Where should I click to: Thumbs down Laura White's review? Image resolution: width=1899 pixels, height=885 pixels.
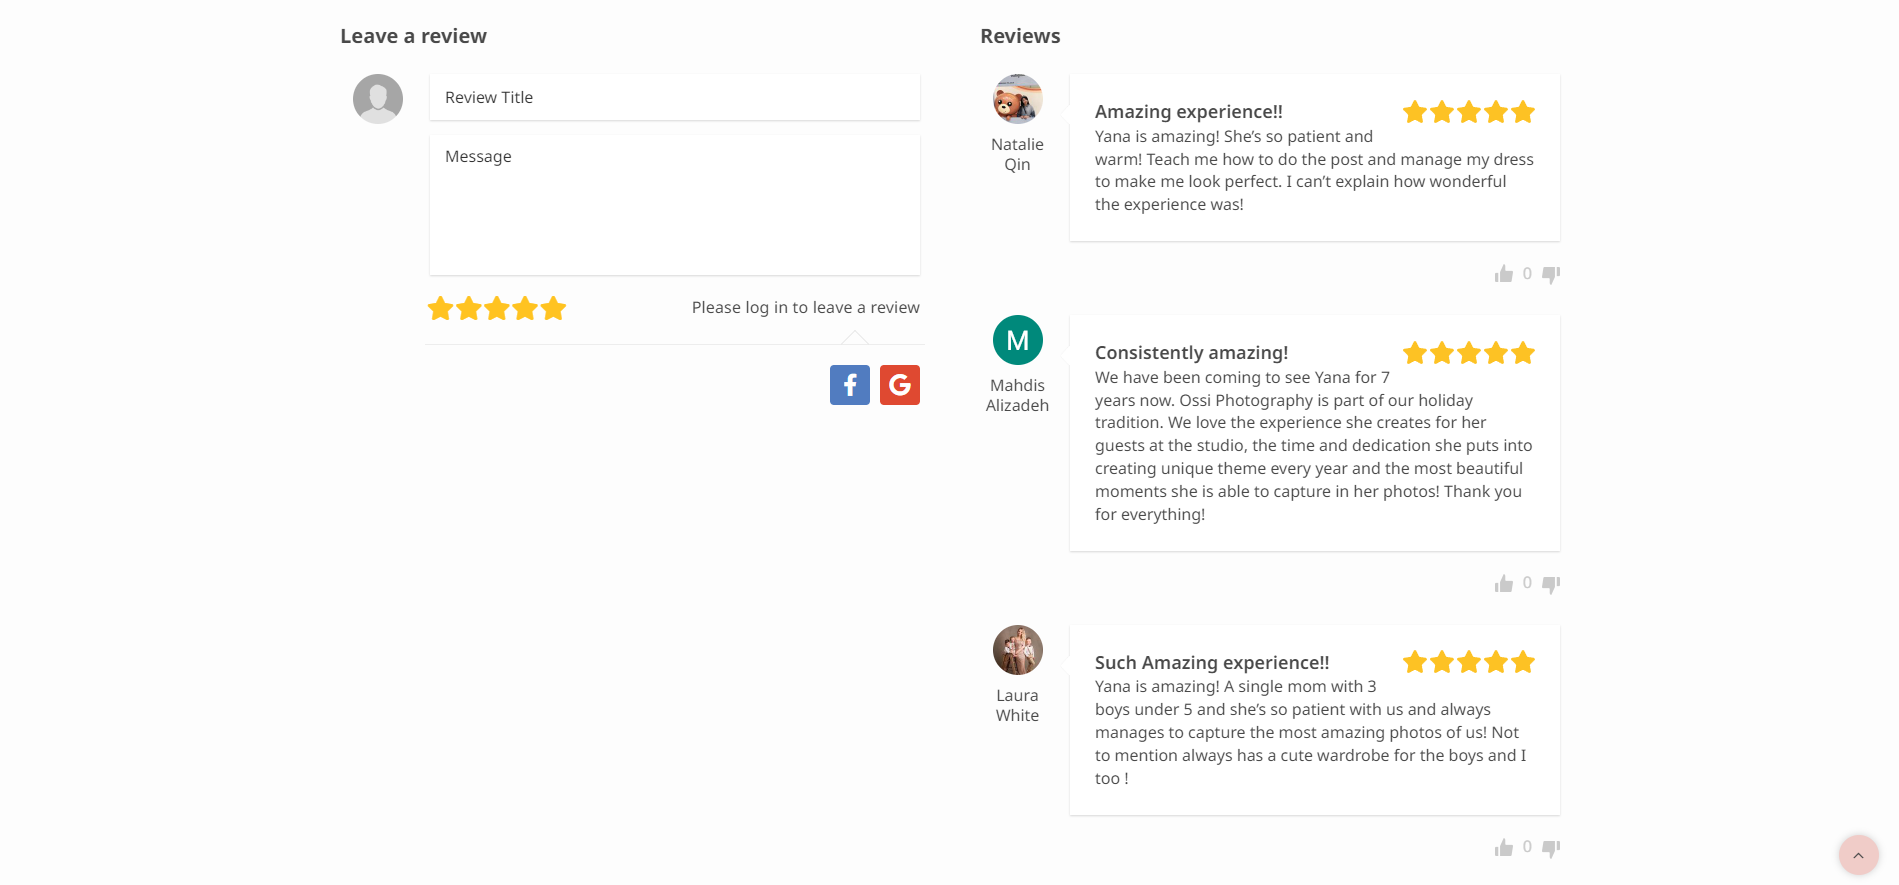[1551, 848]
